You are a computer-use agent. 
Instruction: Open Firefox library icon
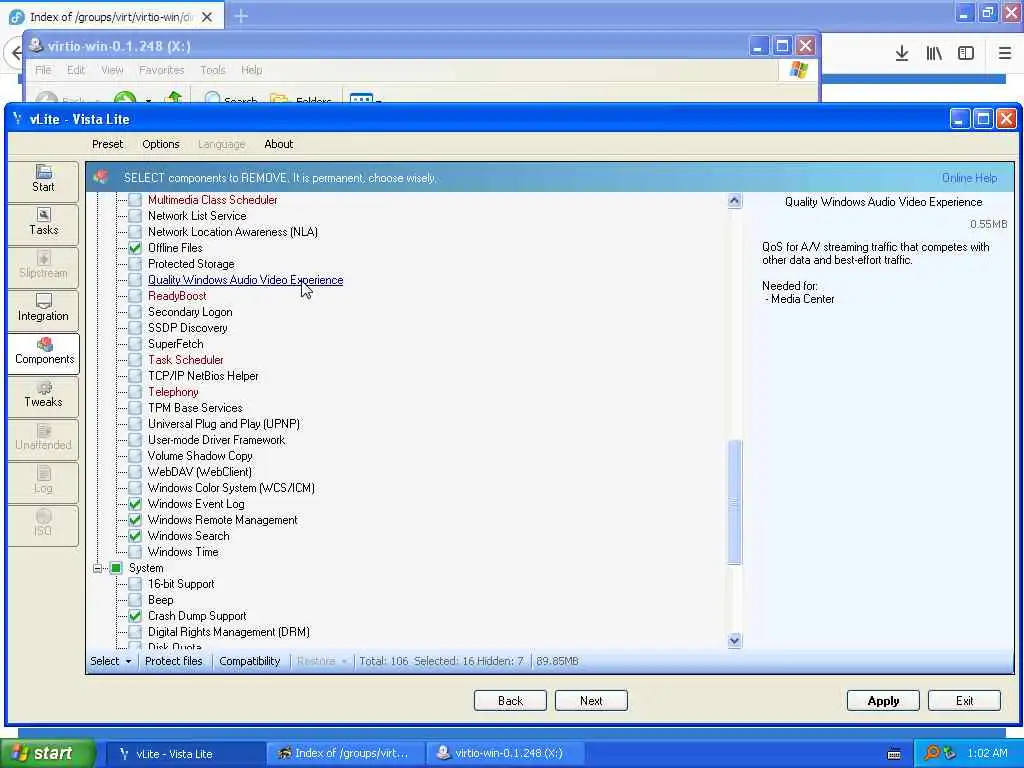[x=934, y=53]
